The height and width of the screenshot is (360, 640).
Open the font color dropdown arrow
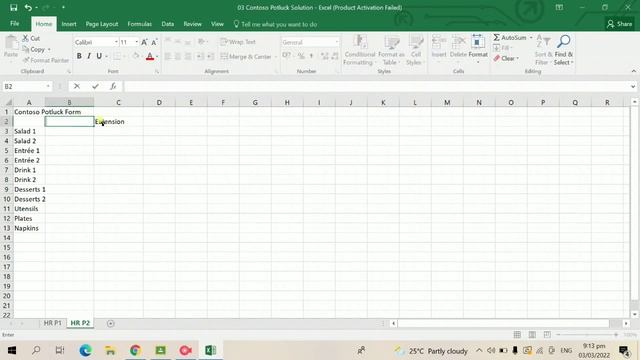click(x=157, y=56)
